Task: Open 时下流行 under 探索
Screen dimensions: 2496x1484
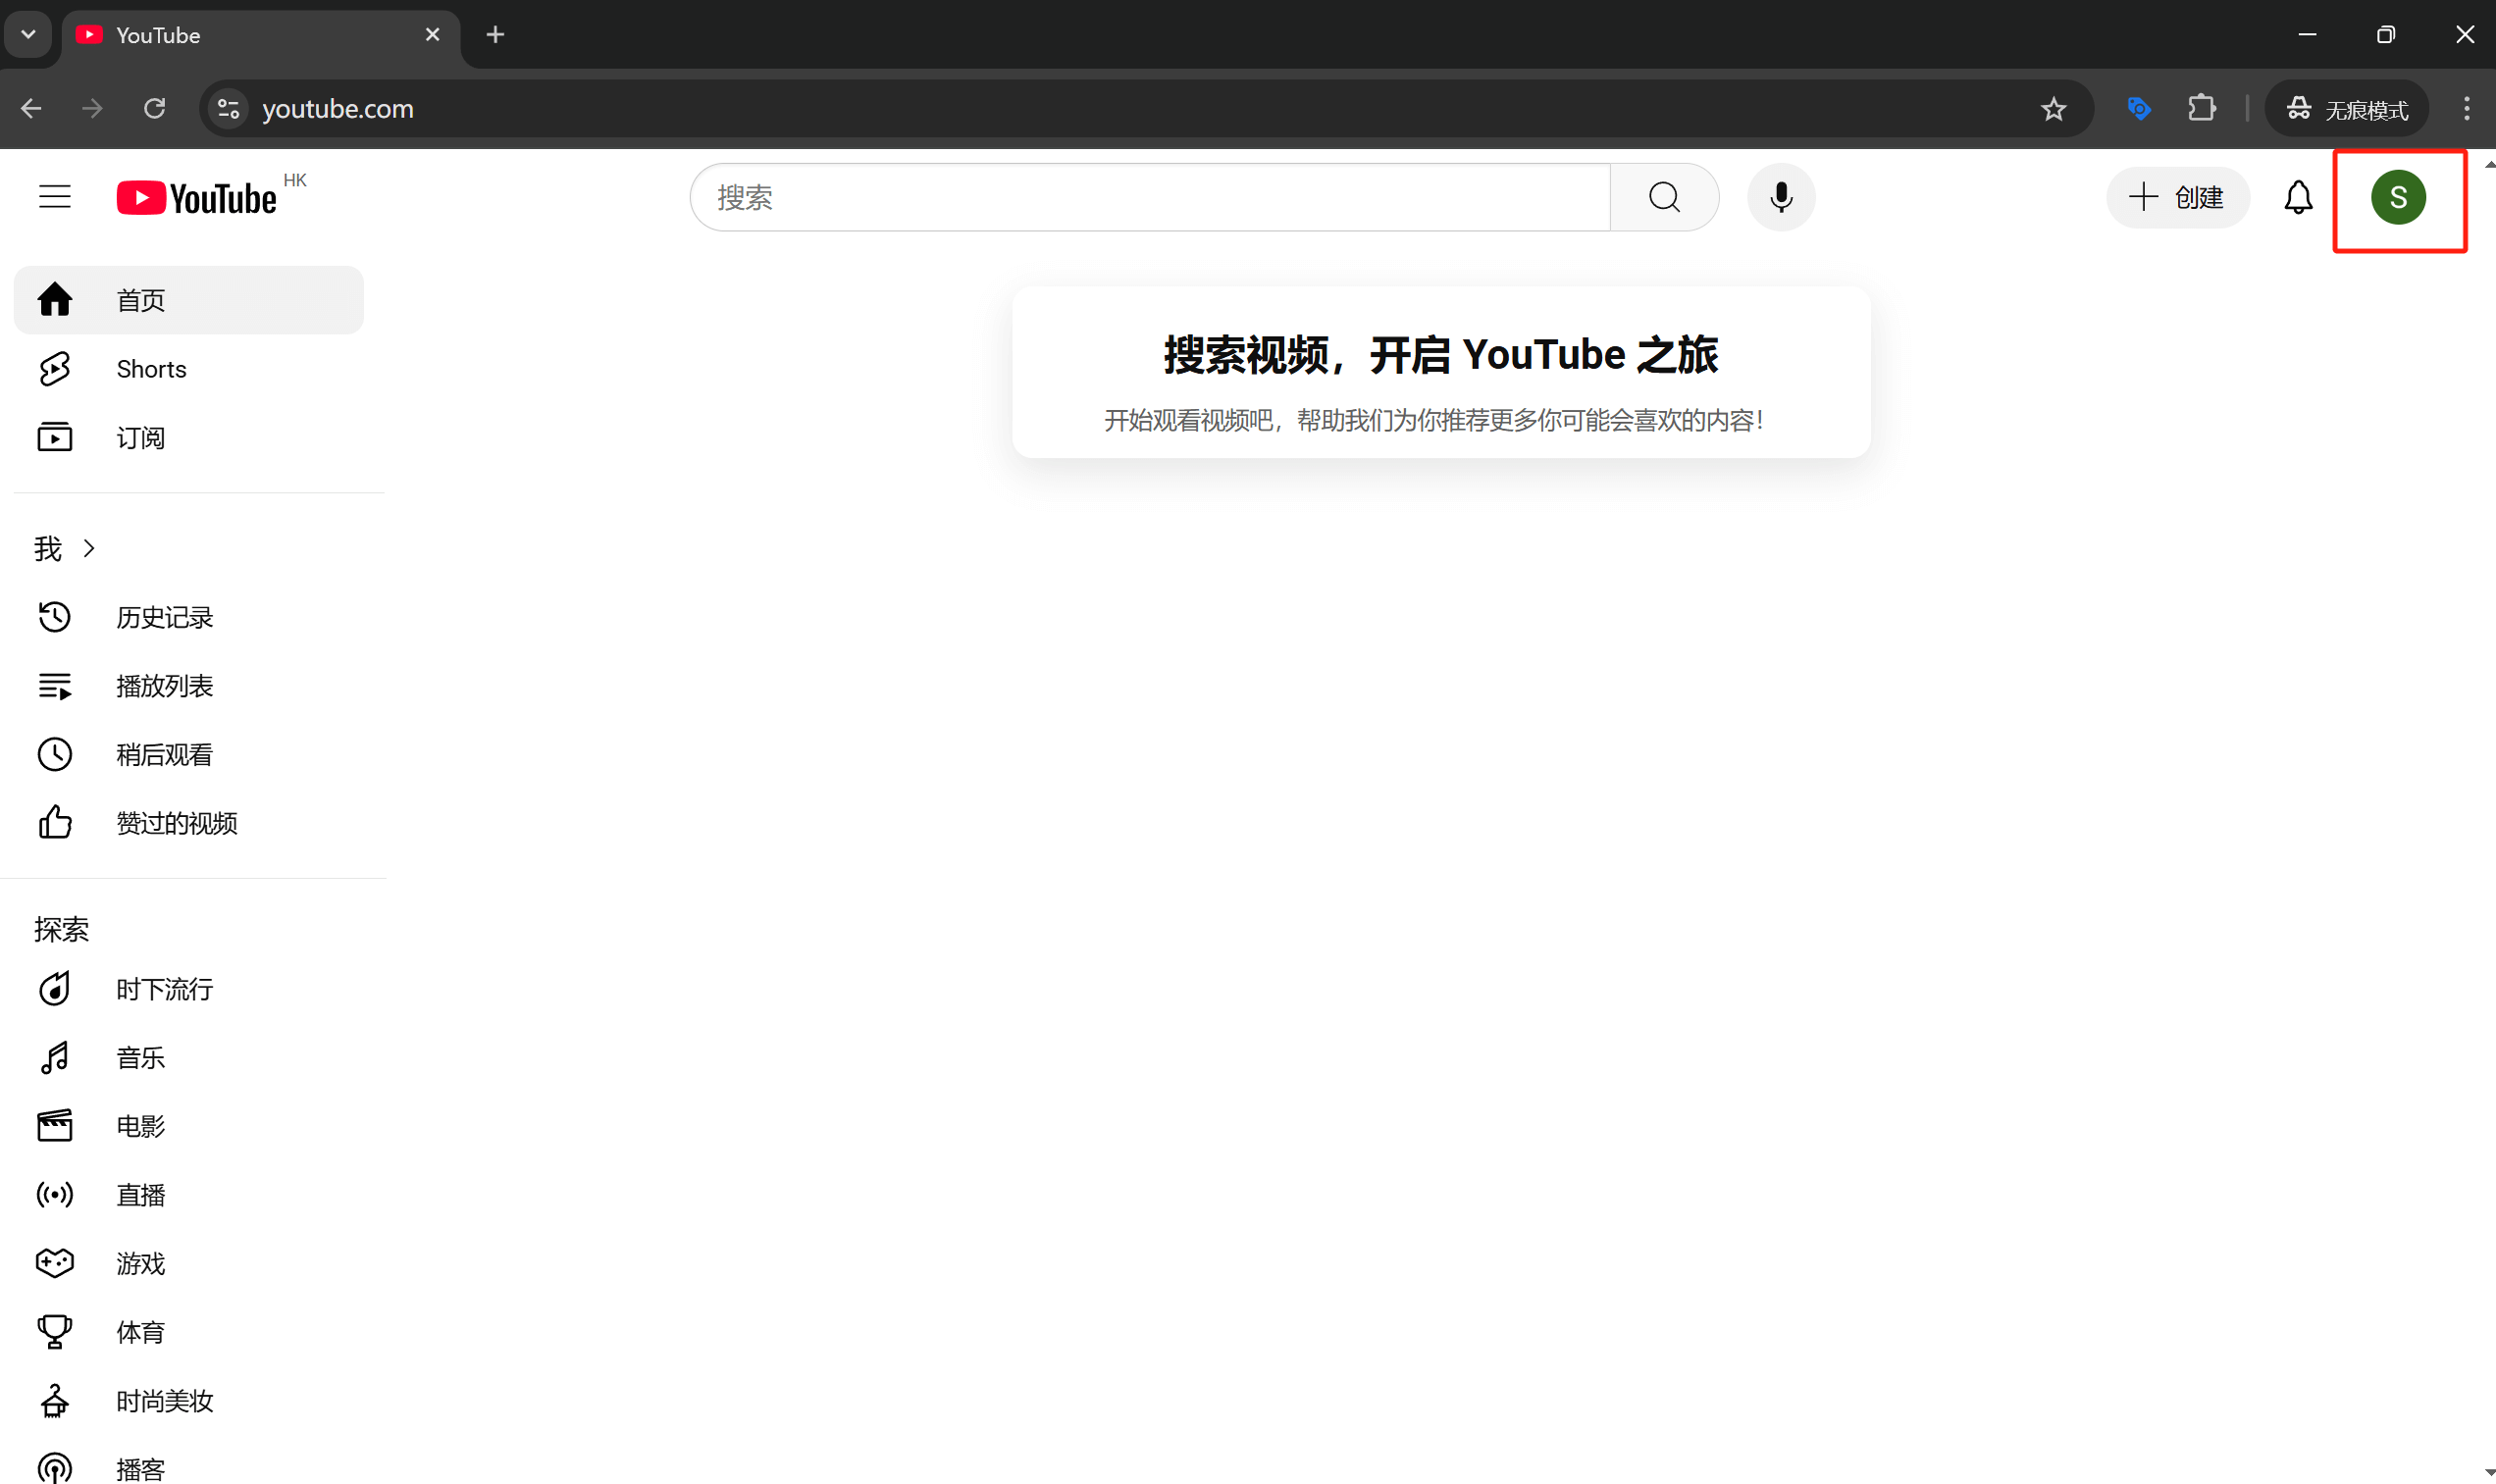Action: pyautogui.click(x=163, y=988)
